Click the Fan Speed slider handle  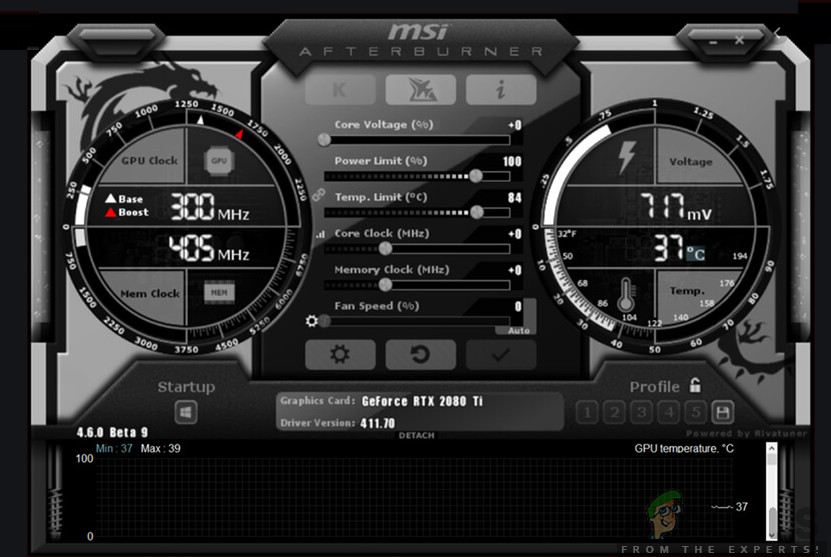[x=324, y=321]
